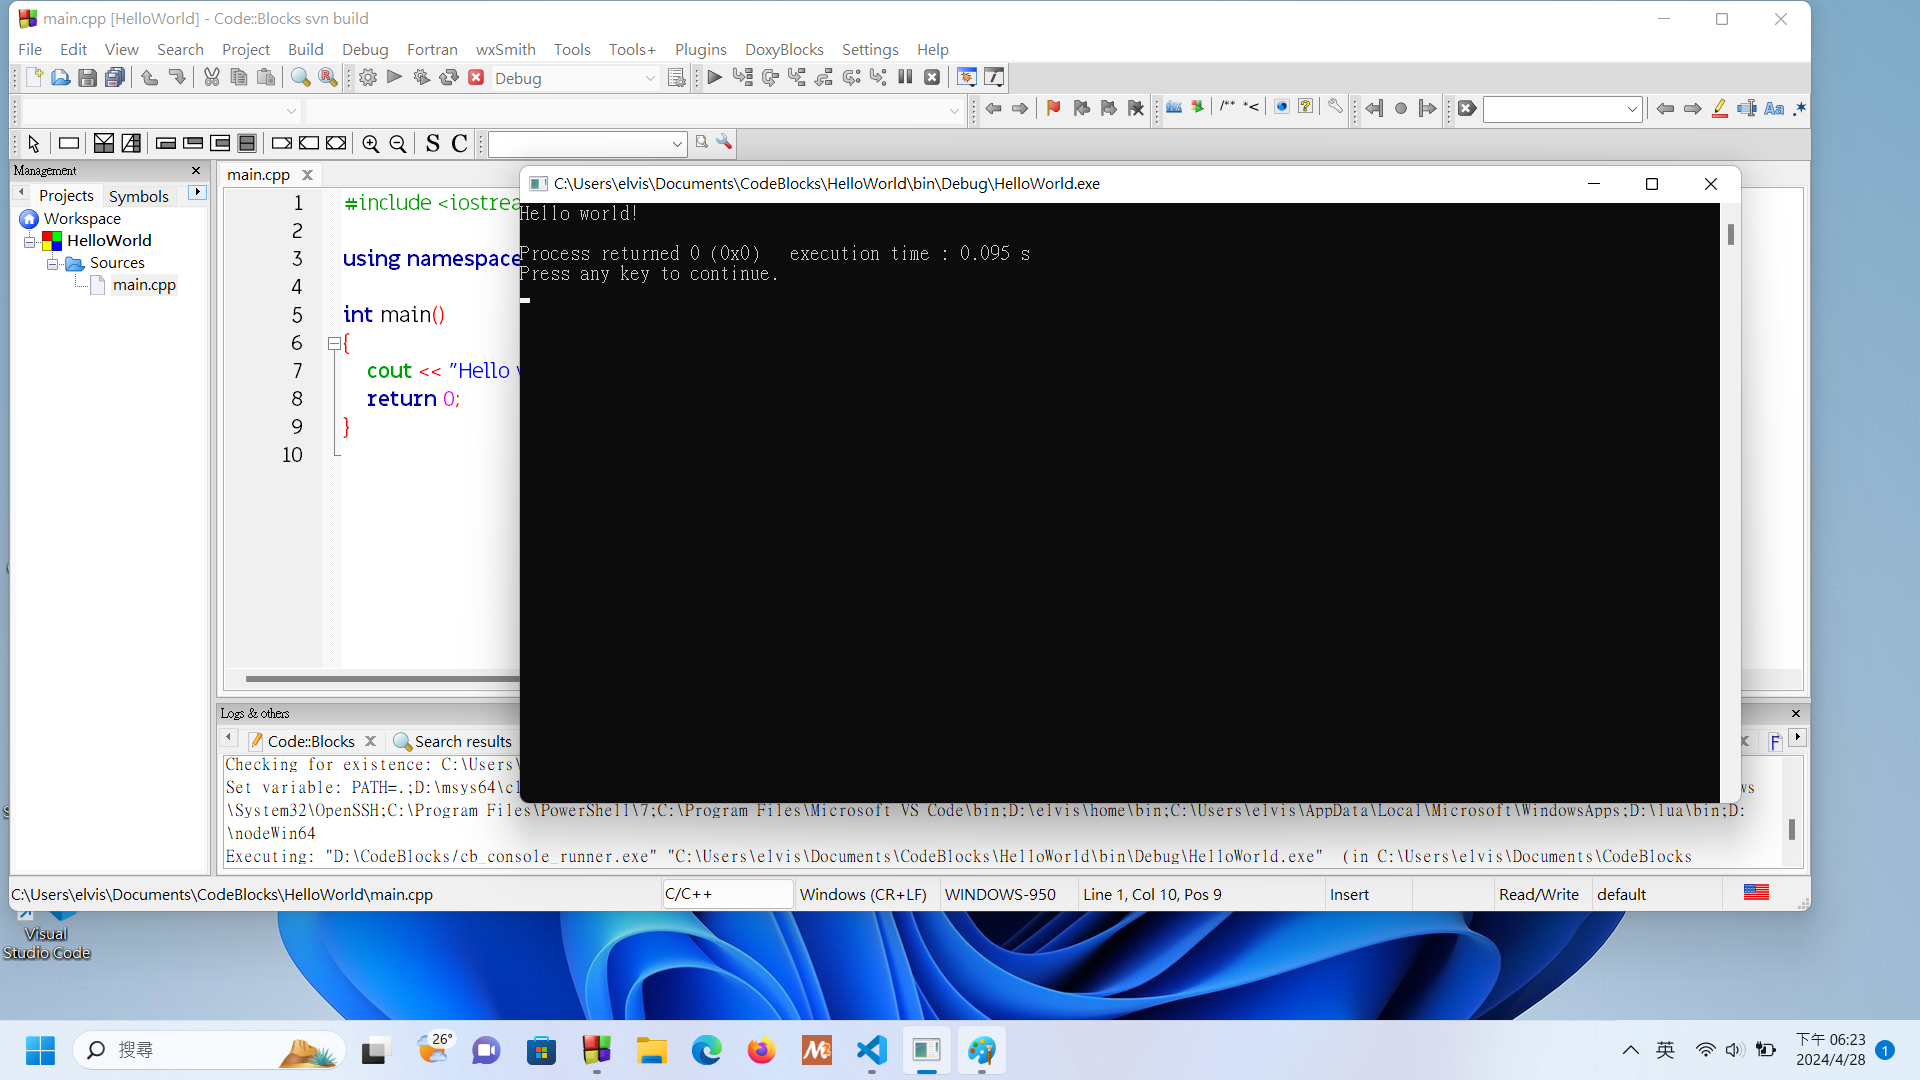Screen dimensions: 1920x1080
Task: Collapse the Sources folder in project tree
Action: (54, 263)
